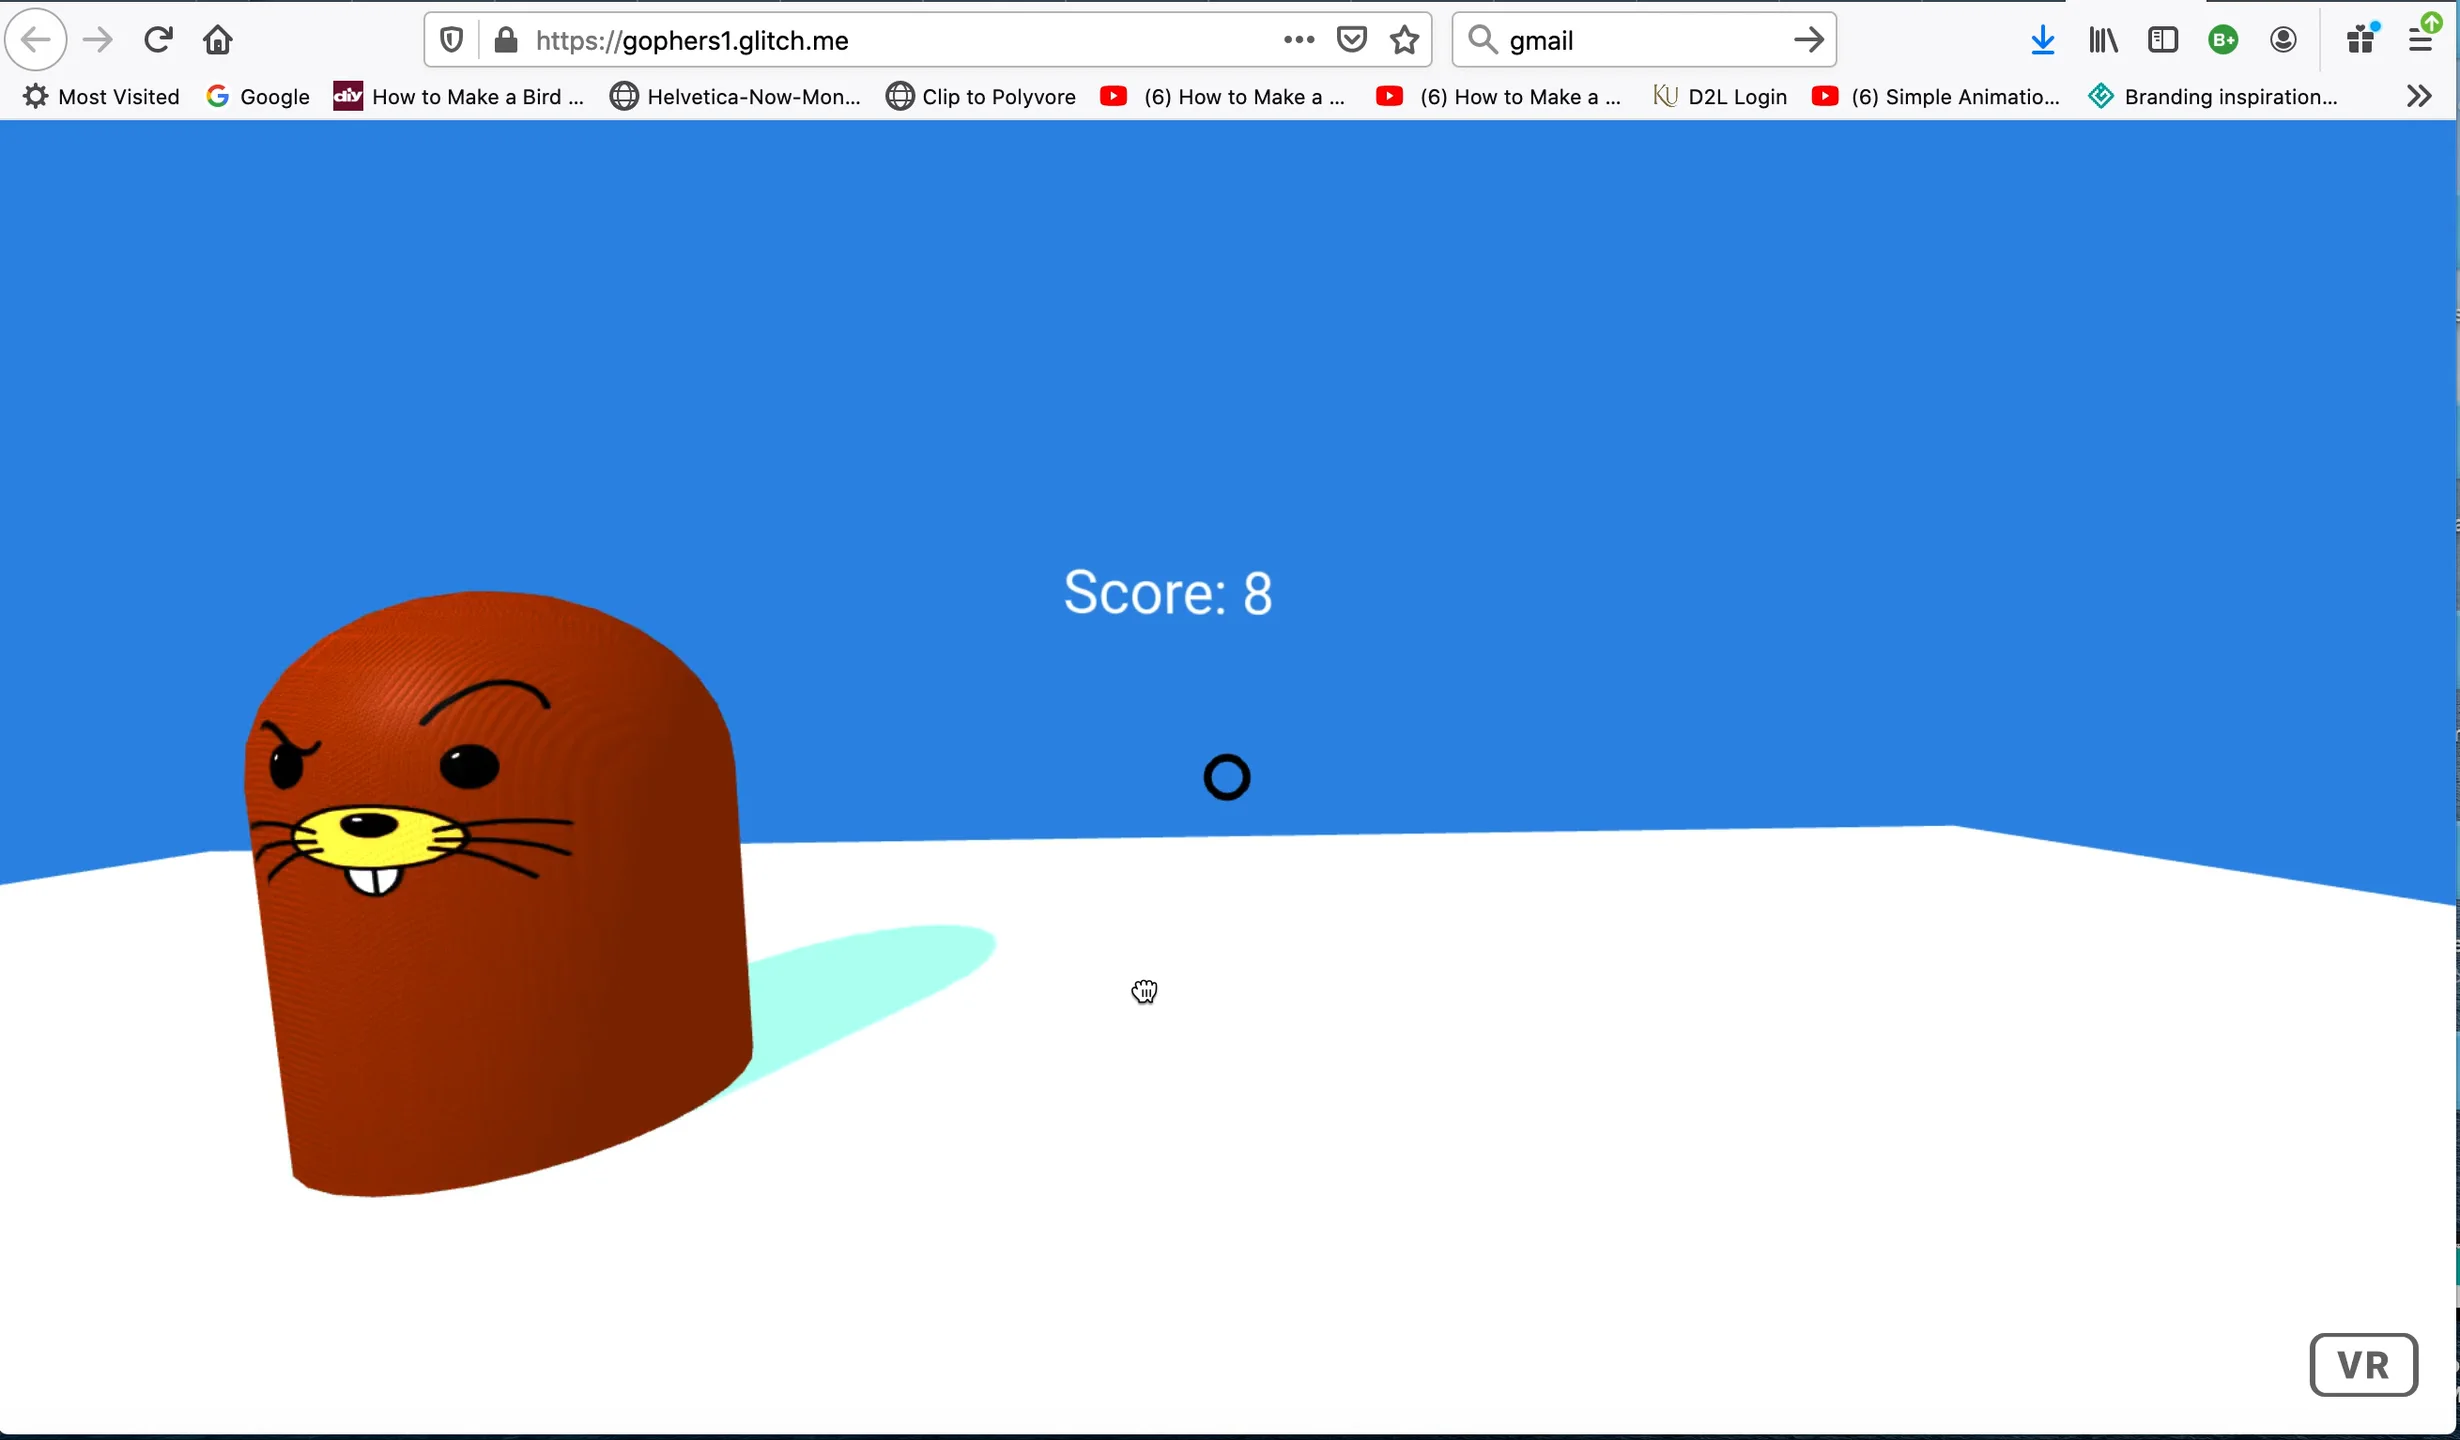Open the Most Visited bookmarks folder
This screenshot has width=2460, height=1440.
click(100, 96)
